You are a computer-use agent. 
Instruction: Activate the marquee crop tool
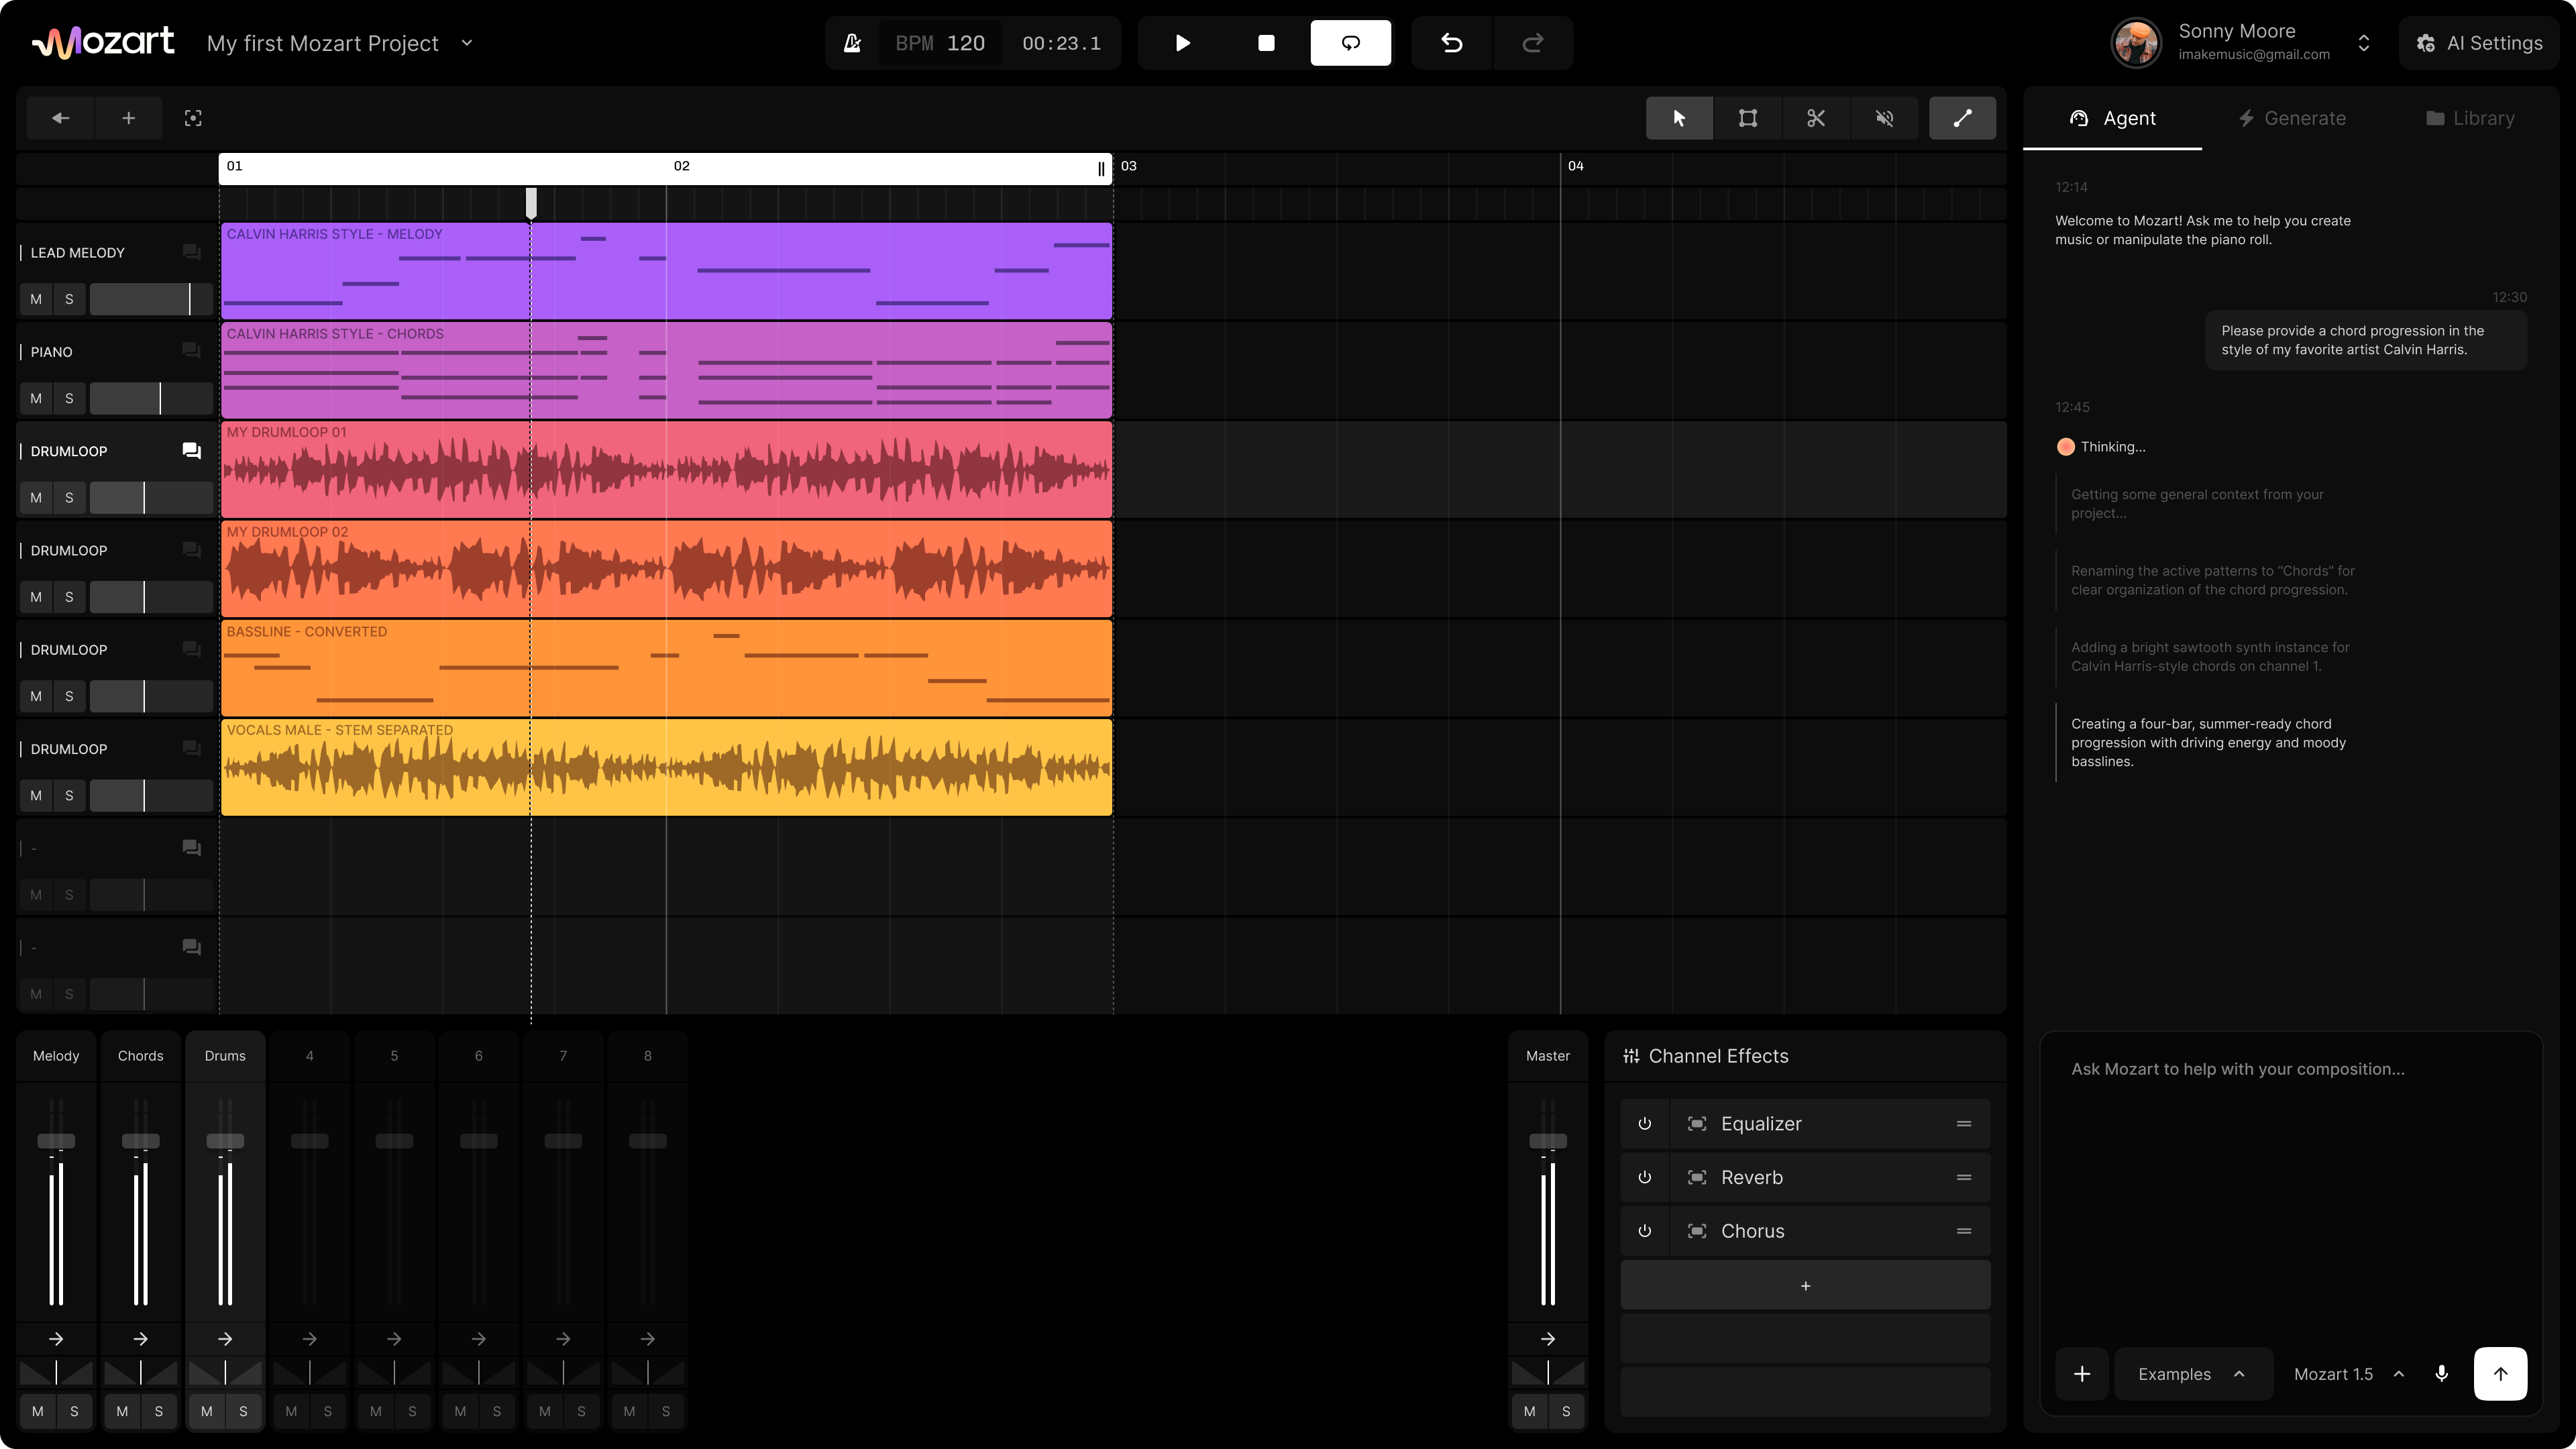coord(1747,118)
